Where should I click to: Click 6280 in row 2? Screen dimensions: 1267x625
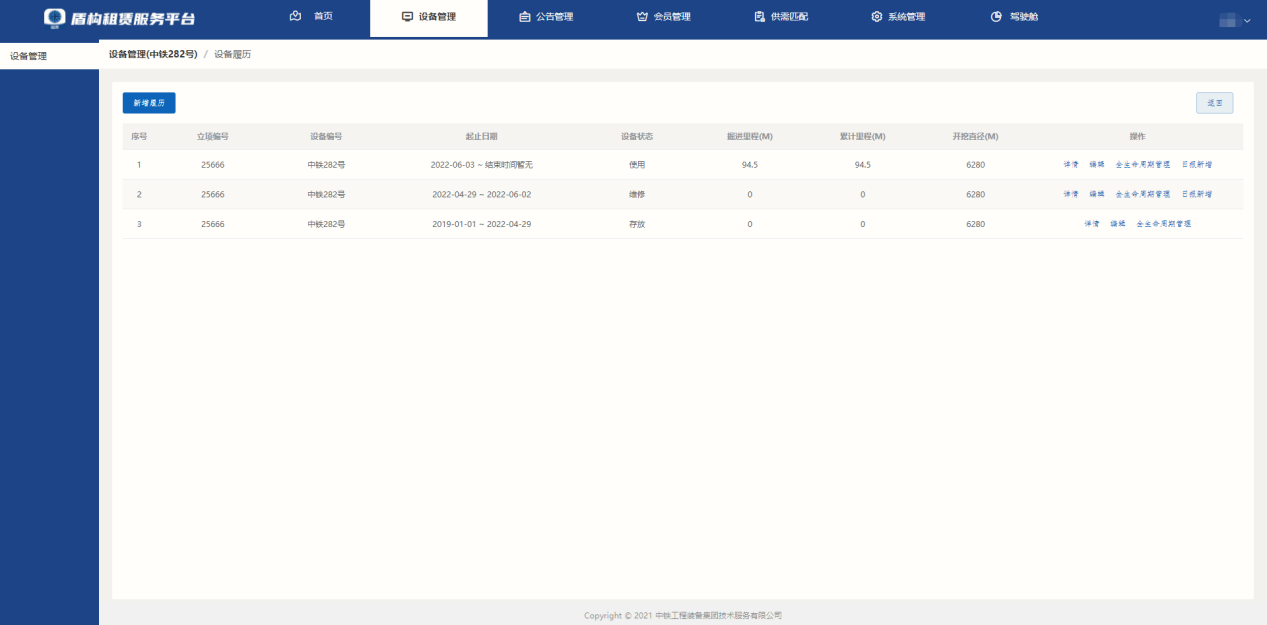pos(975,194)
